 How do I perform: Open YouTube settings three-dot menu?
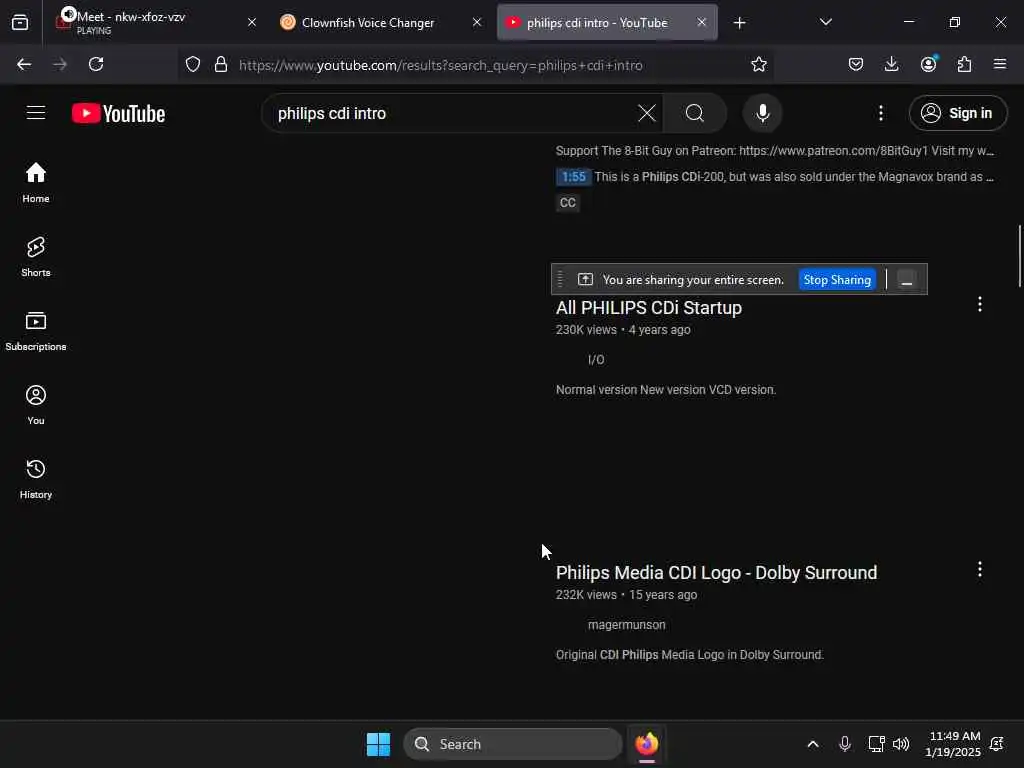880,114
